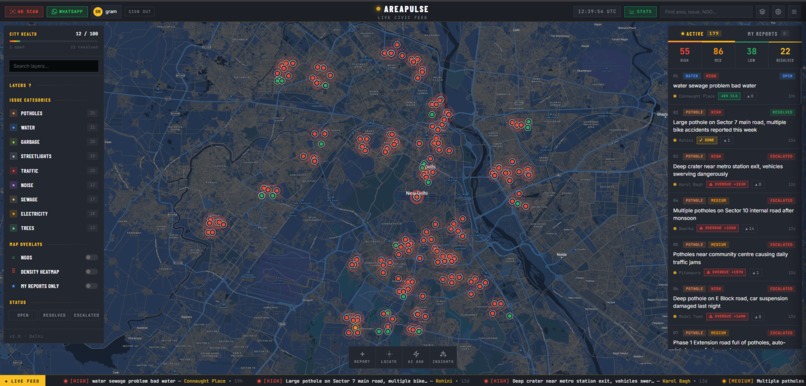
Task: Open the Deep pothole on E Block road report
Action: click(x=735, y=303)
